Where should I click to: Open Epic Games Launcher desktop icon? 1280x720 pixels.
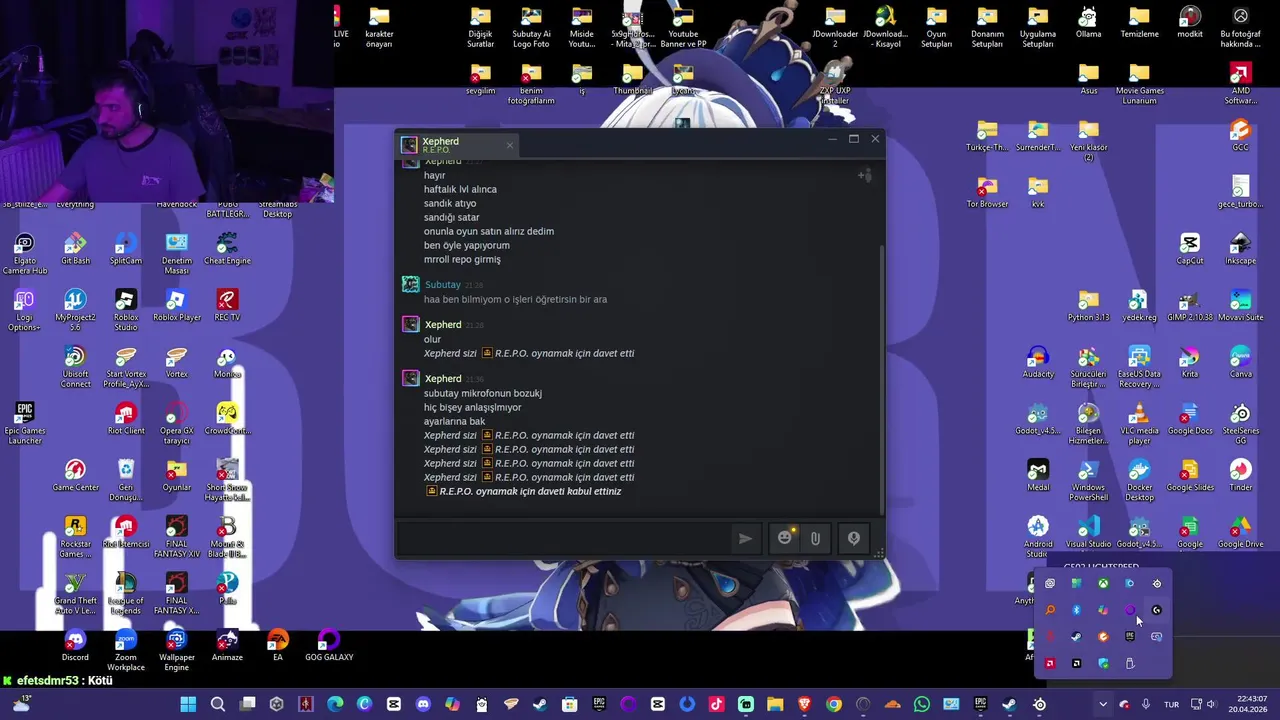pos(24,423)
